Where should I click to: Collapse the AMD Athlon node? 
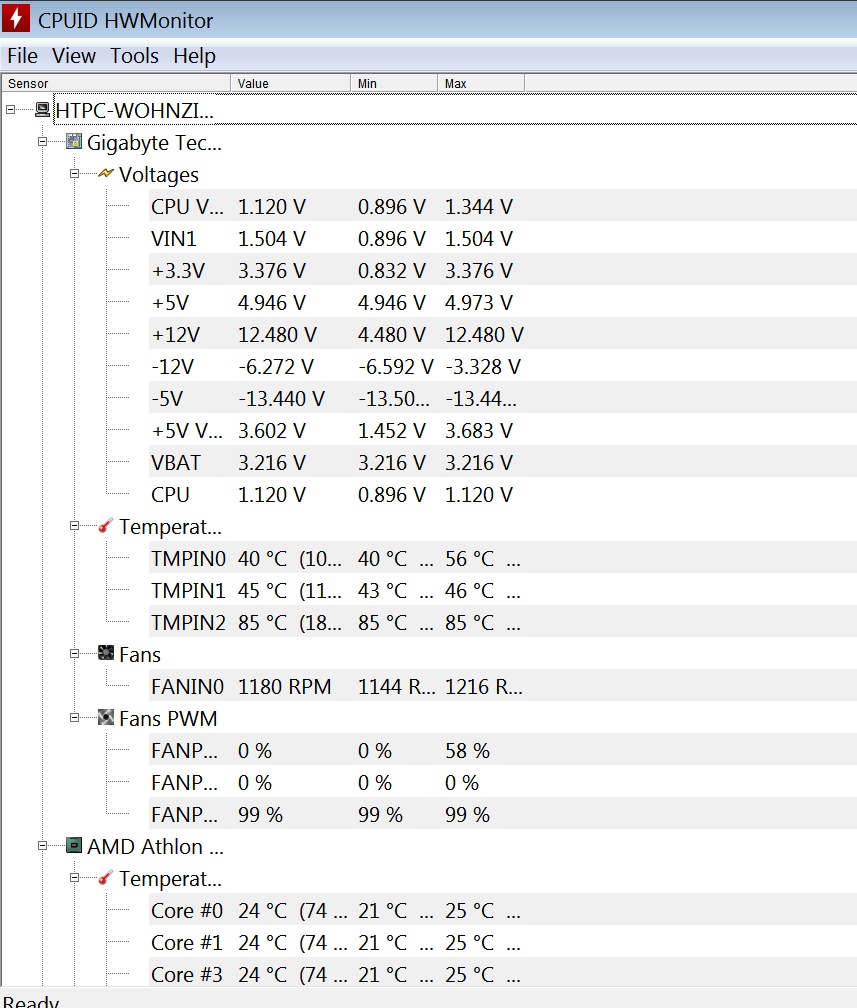click(x=42, y=846)
